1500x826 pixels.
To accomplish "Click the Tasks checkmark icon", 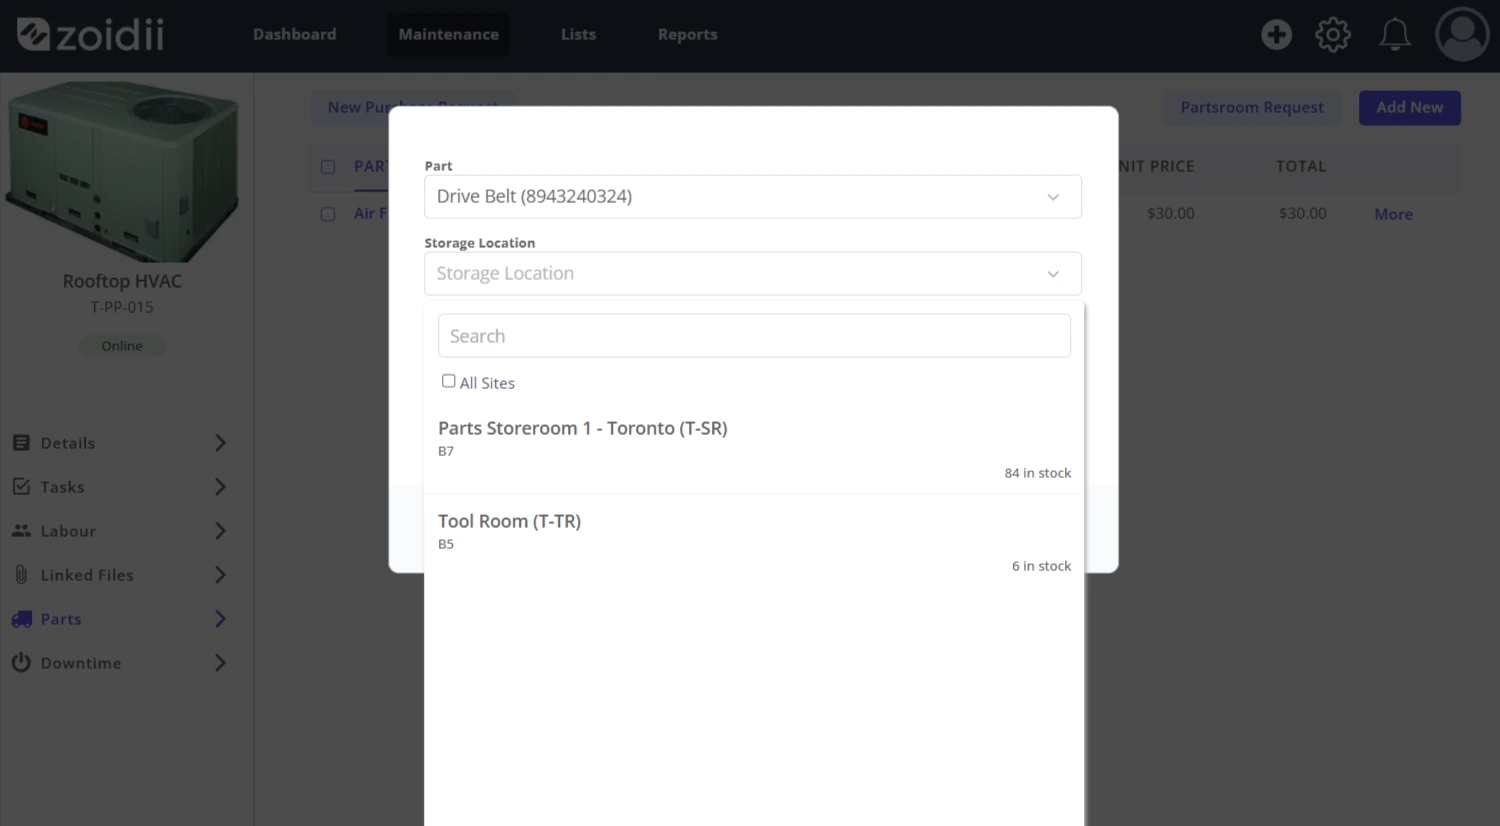I will [x=21, y=486].
